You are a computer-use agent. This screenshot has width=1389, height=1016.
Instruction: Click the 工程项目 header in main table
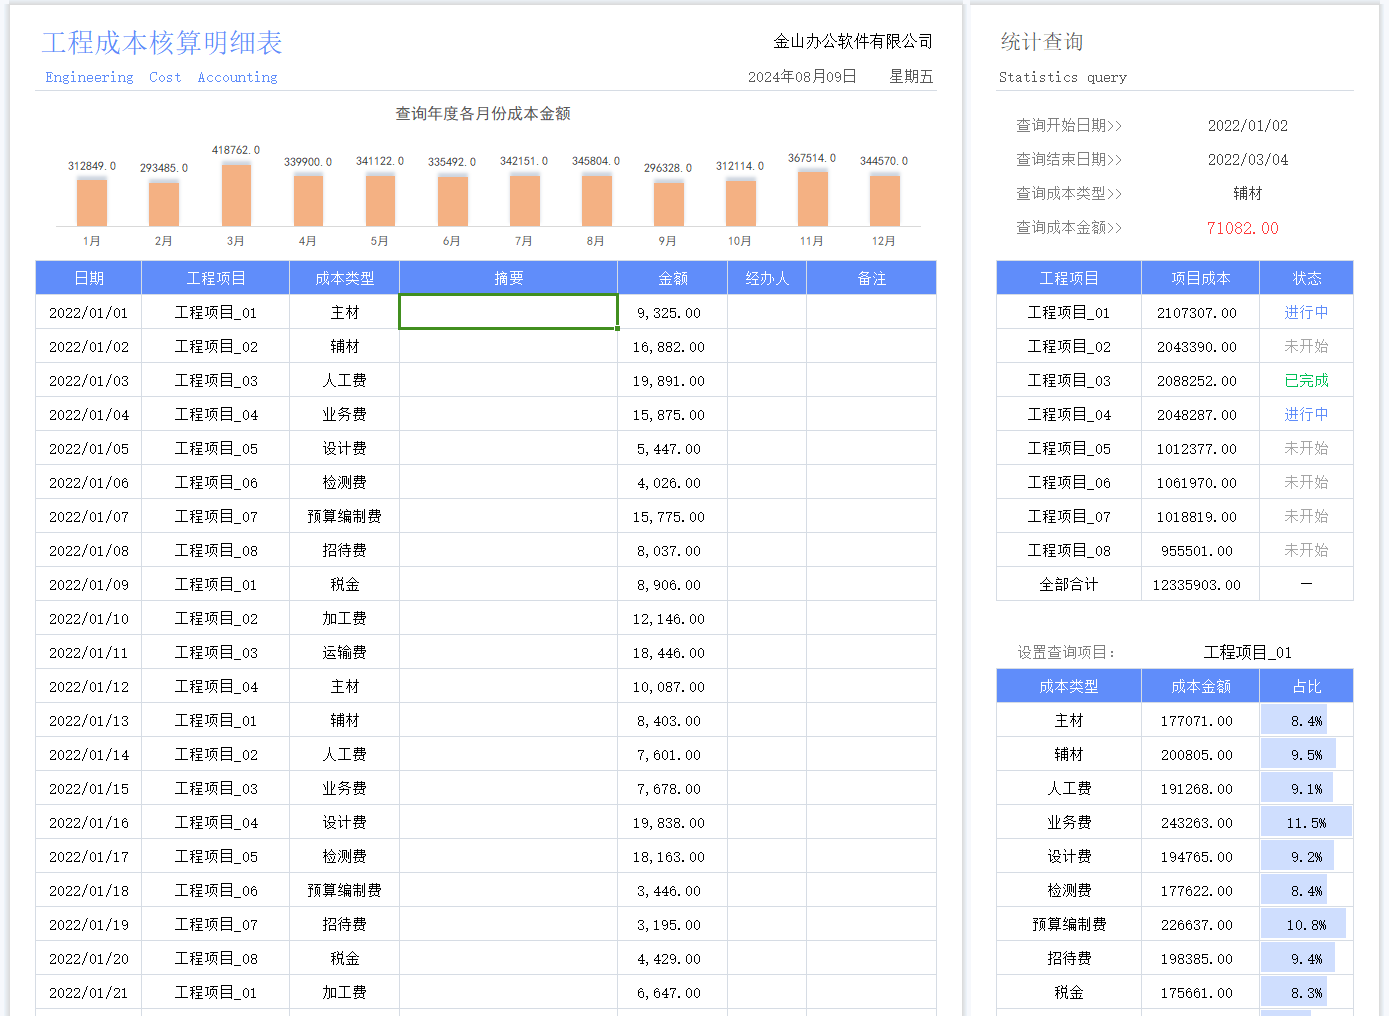[216, 278]
